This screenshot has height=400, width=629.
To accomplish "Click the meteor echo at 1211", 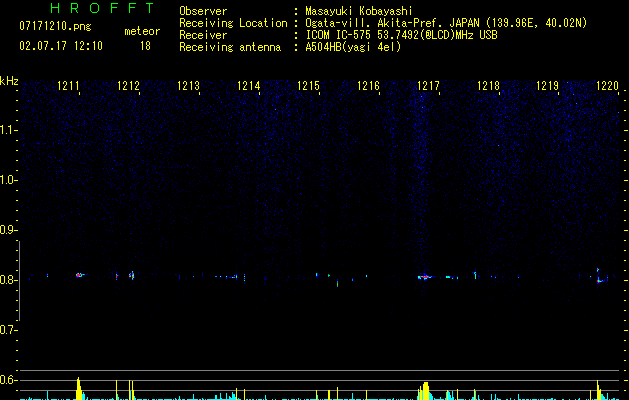I will 79,275.
